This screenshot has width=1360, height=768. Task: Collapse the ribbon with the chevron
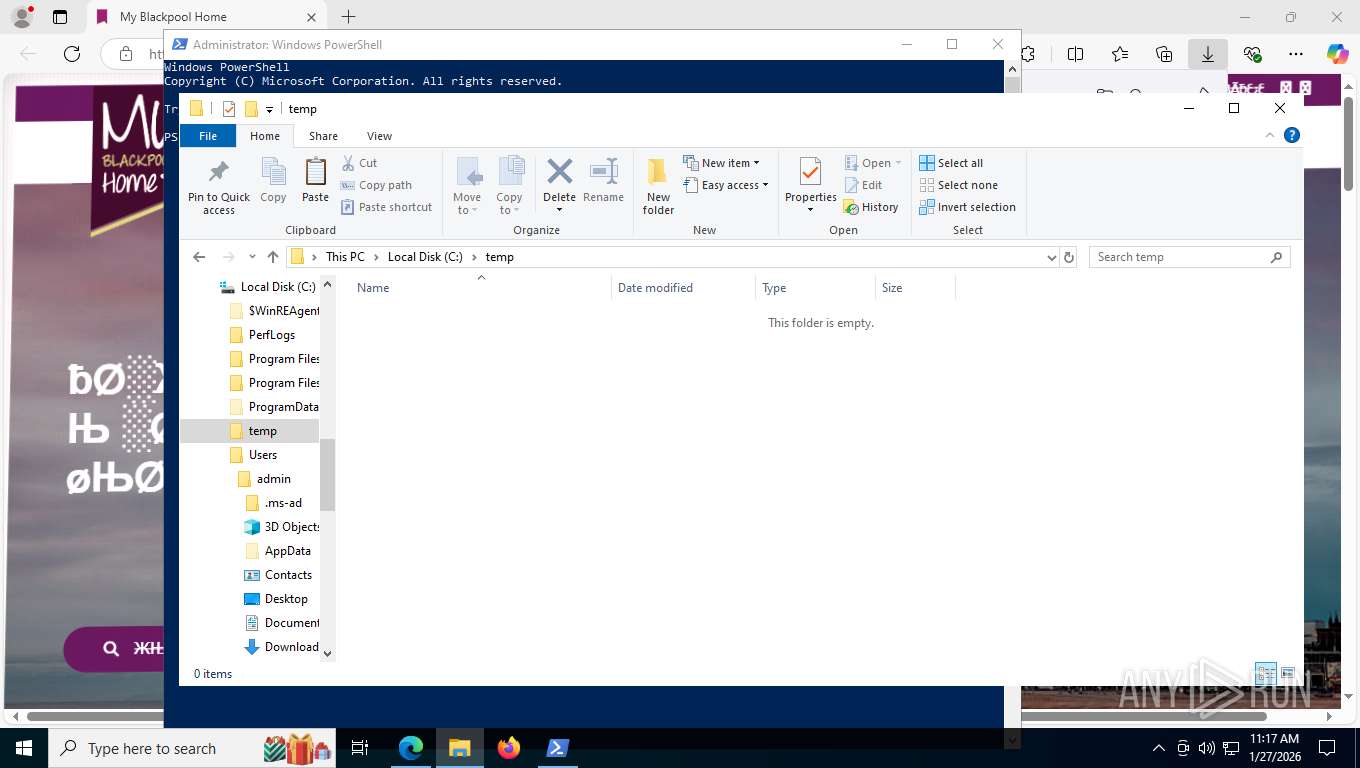click(1270, 136)
